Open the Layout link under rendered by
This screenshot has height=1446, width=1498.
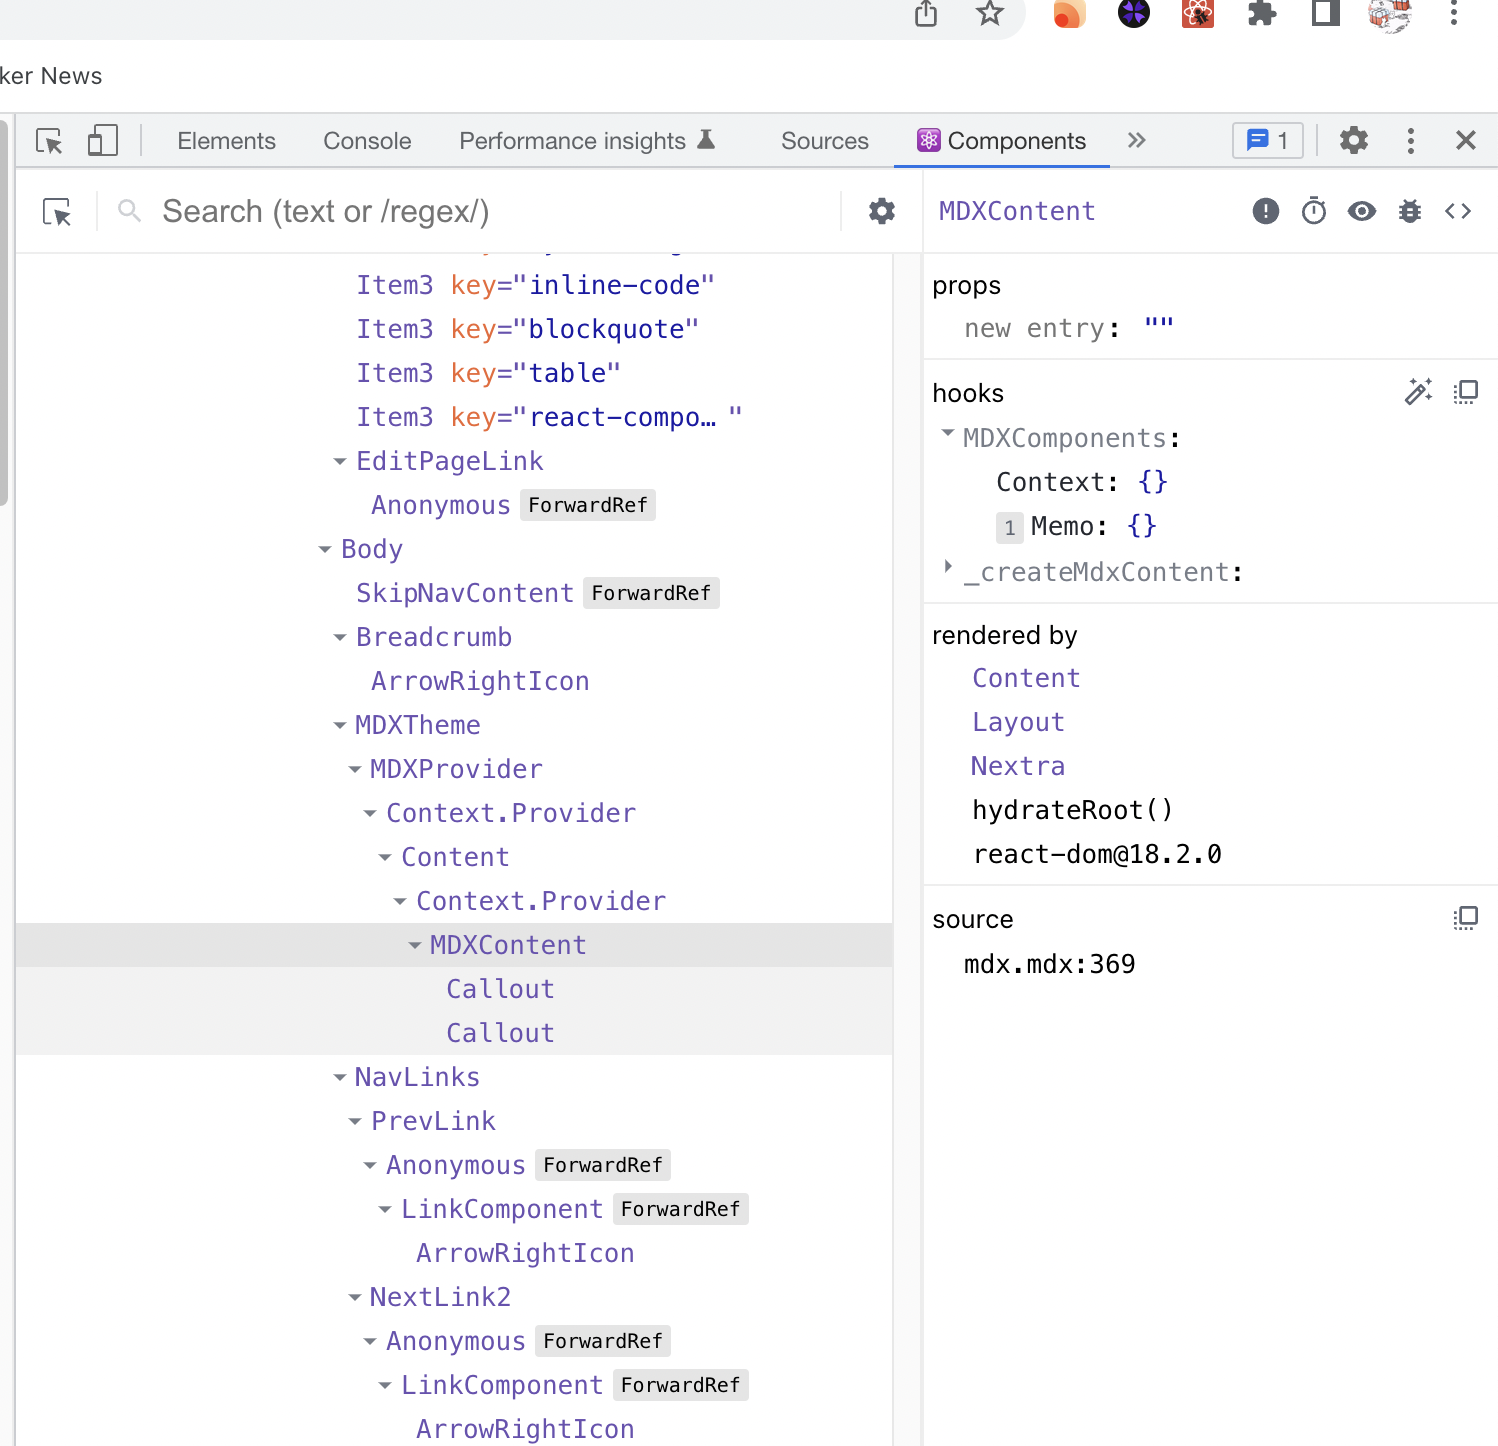(x=1018, y=721)
